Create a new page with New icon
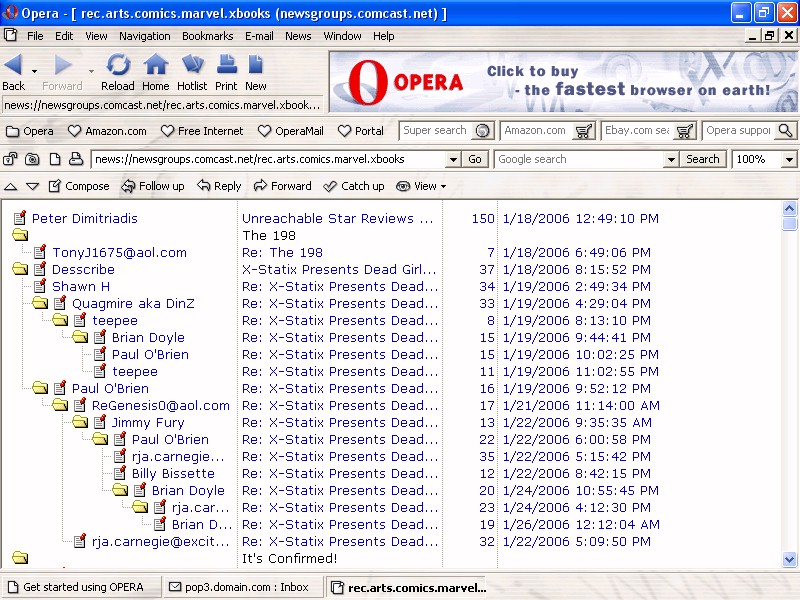This screenshot has width=800, height=600. tap(256, 66)
